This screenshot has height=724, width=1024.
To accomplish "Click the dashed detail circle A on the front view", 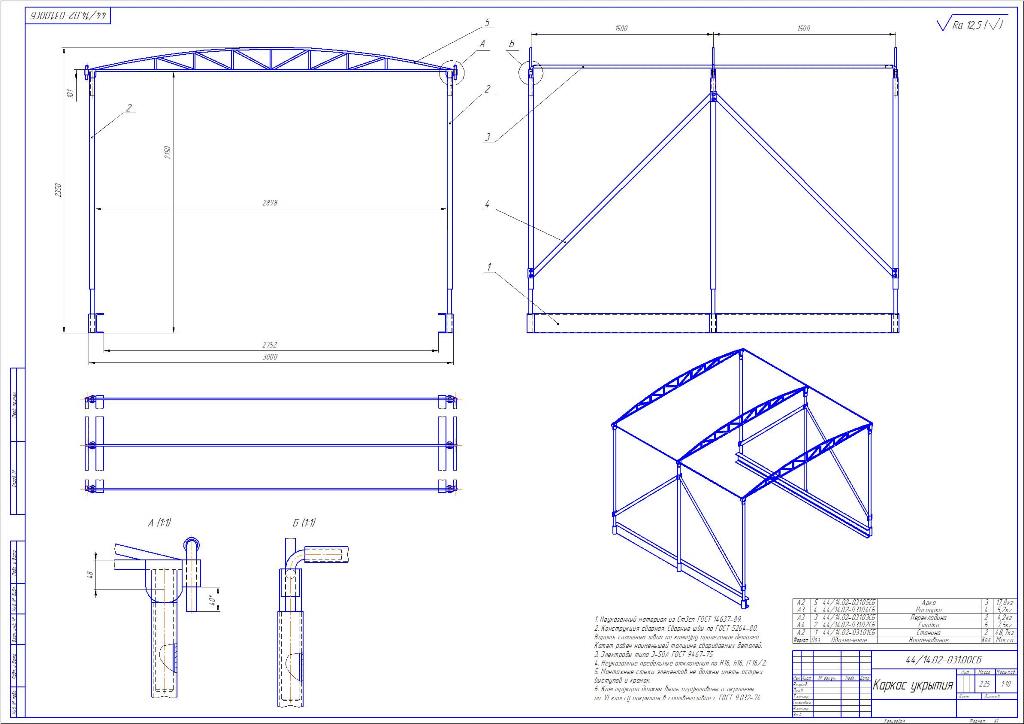I will pyautogui.click(x=450, y=72).
